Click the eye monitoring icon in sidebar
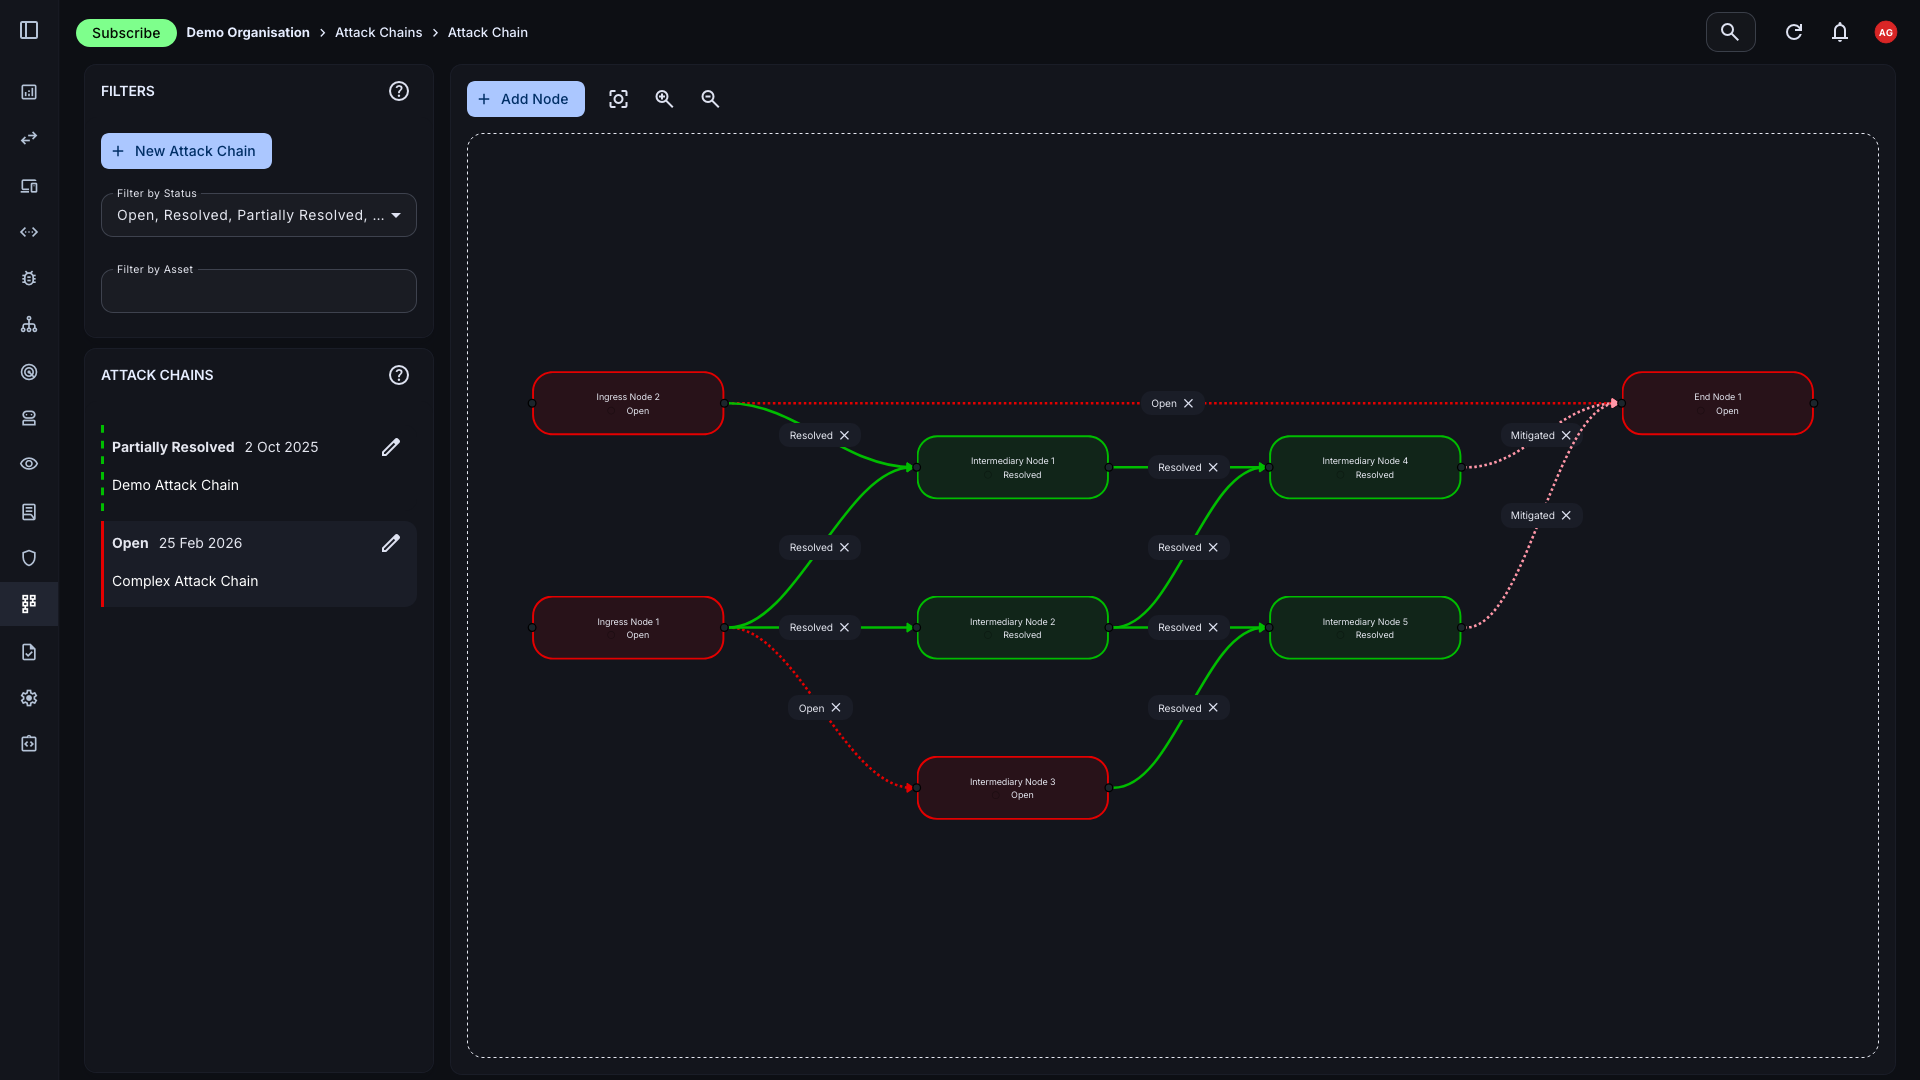Viewport: 1920px width, 1080px height. coord(29,464)
